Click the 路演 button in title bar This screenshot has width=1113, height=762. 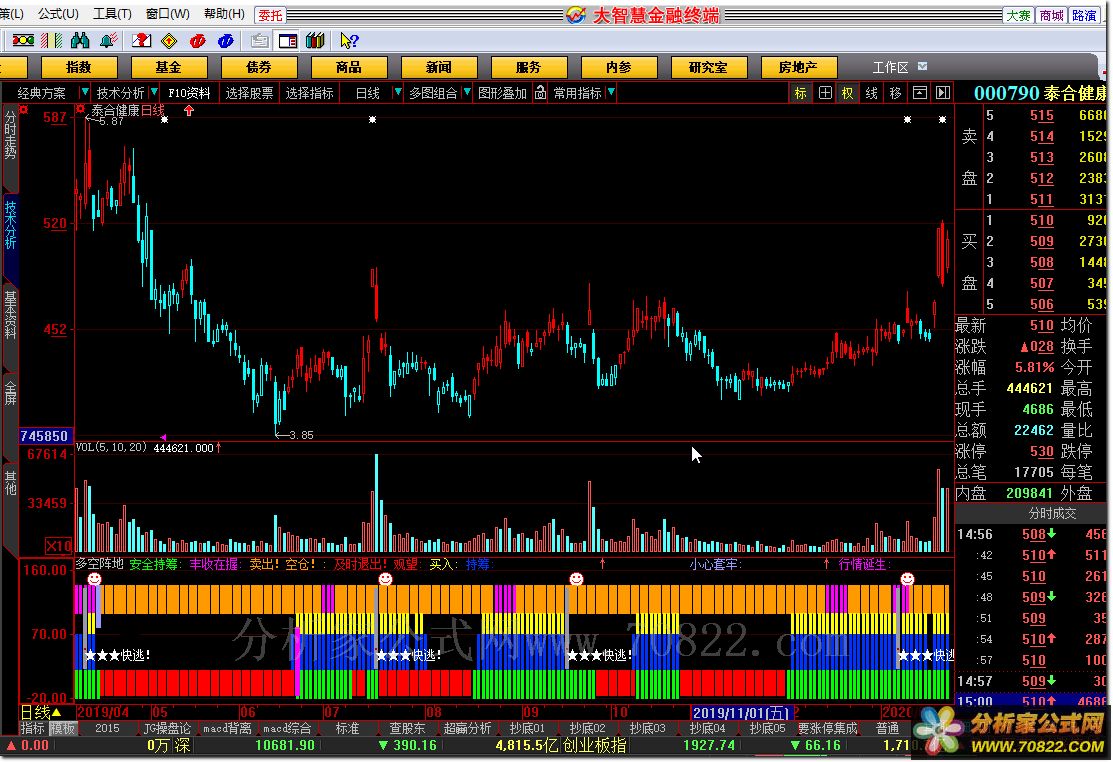tap(1085, 16)
